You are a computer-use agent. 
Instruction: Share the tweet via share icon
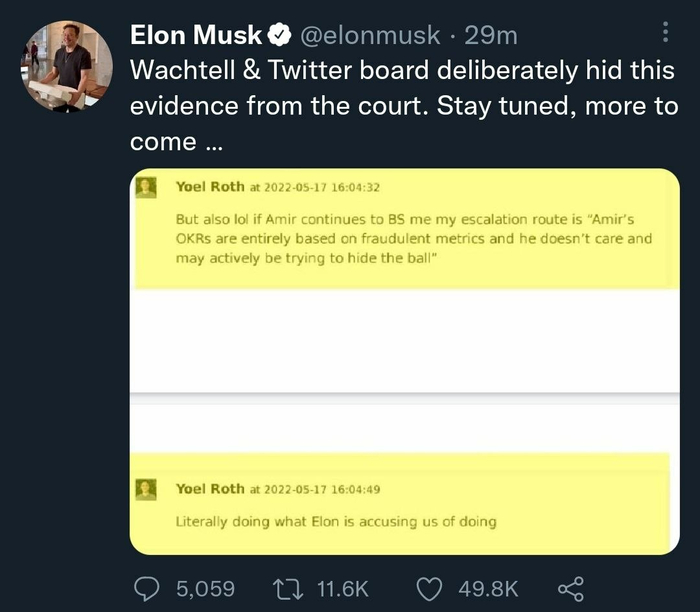point(569,588)
